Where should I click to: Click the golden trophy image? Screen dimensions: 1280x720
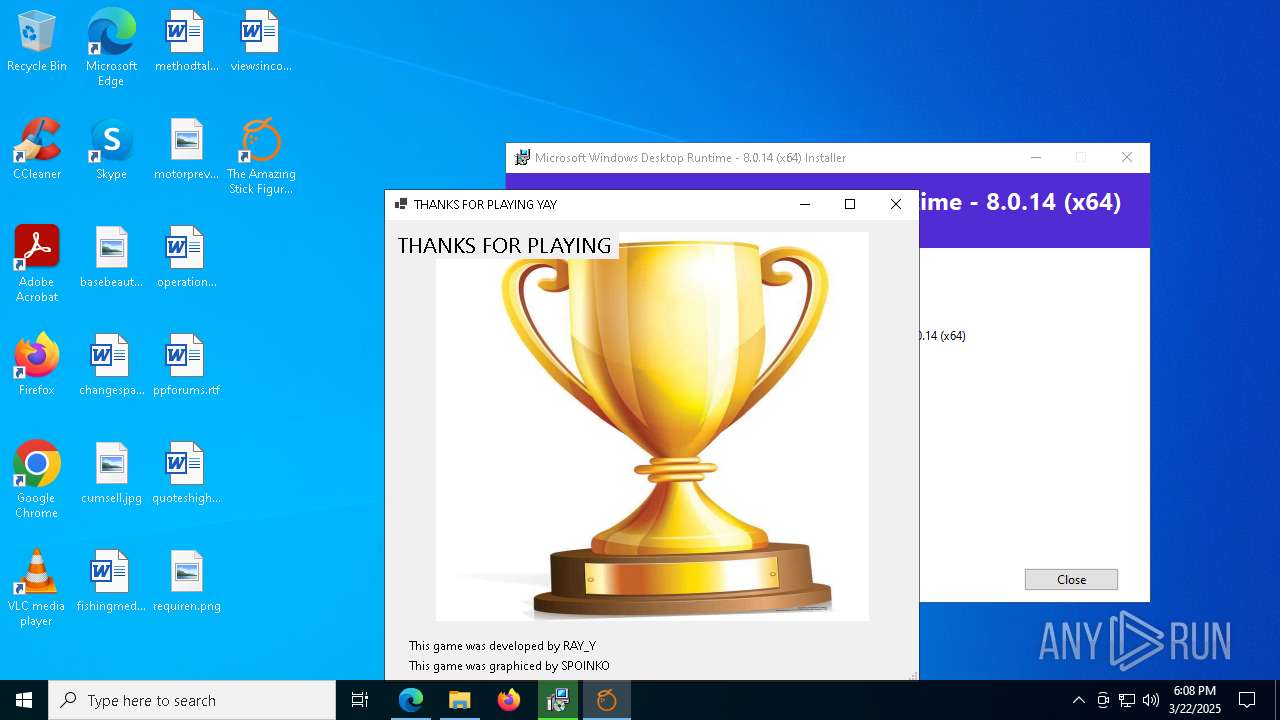652,427
